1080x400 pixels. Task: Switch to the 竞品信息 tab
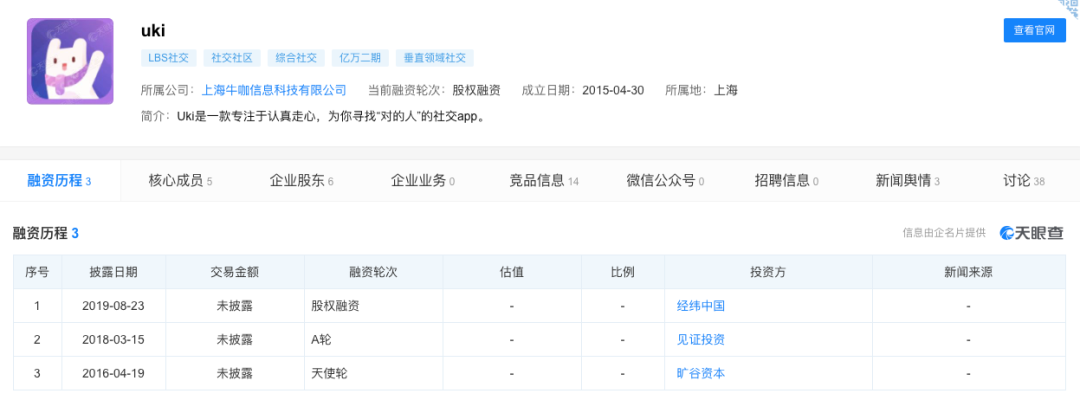click(x=544, y=181)
